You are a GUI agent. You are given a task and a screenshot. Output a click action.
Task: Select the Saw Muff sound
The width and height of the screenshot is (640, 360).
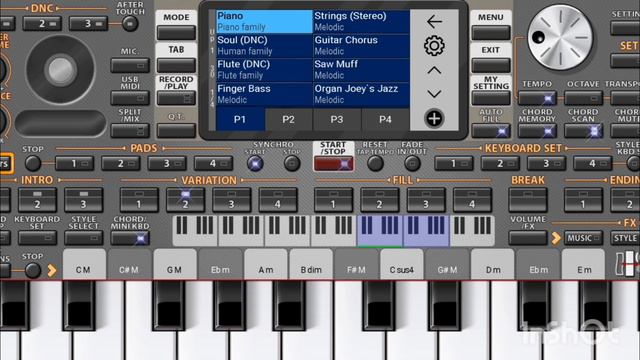[361, 70]
